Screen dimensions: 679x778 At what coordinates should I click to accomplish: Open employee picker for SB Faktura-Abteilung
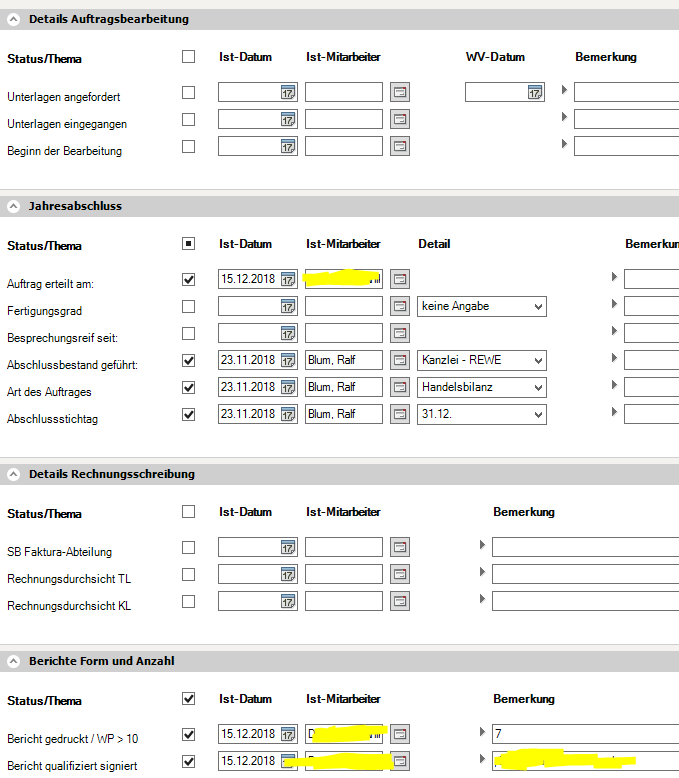click(400, 547)
